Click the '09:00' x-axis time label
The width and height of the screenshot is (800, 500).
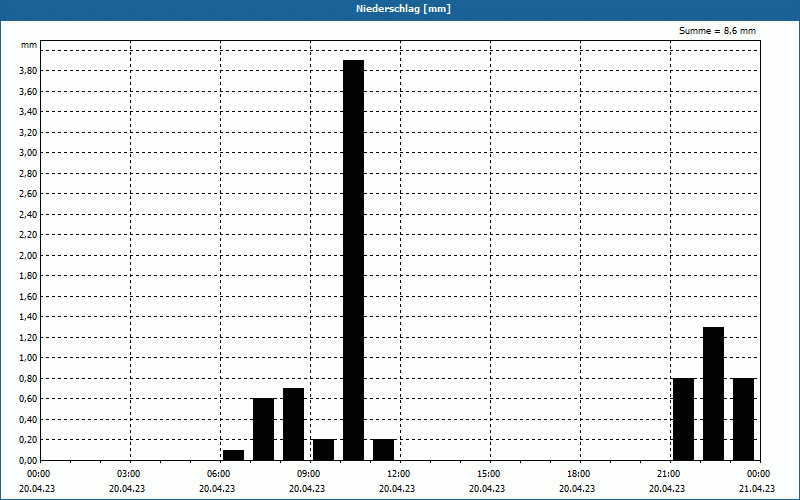(308, 474)
